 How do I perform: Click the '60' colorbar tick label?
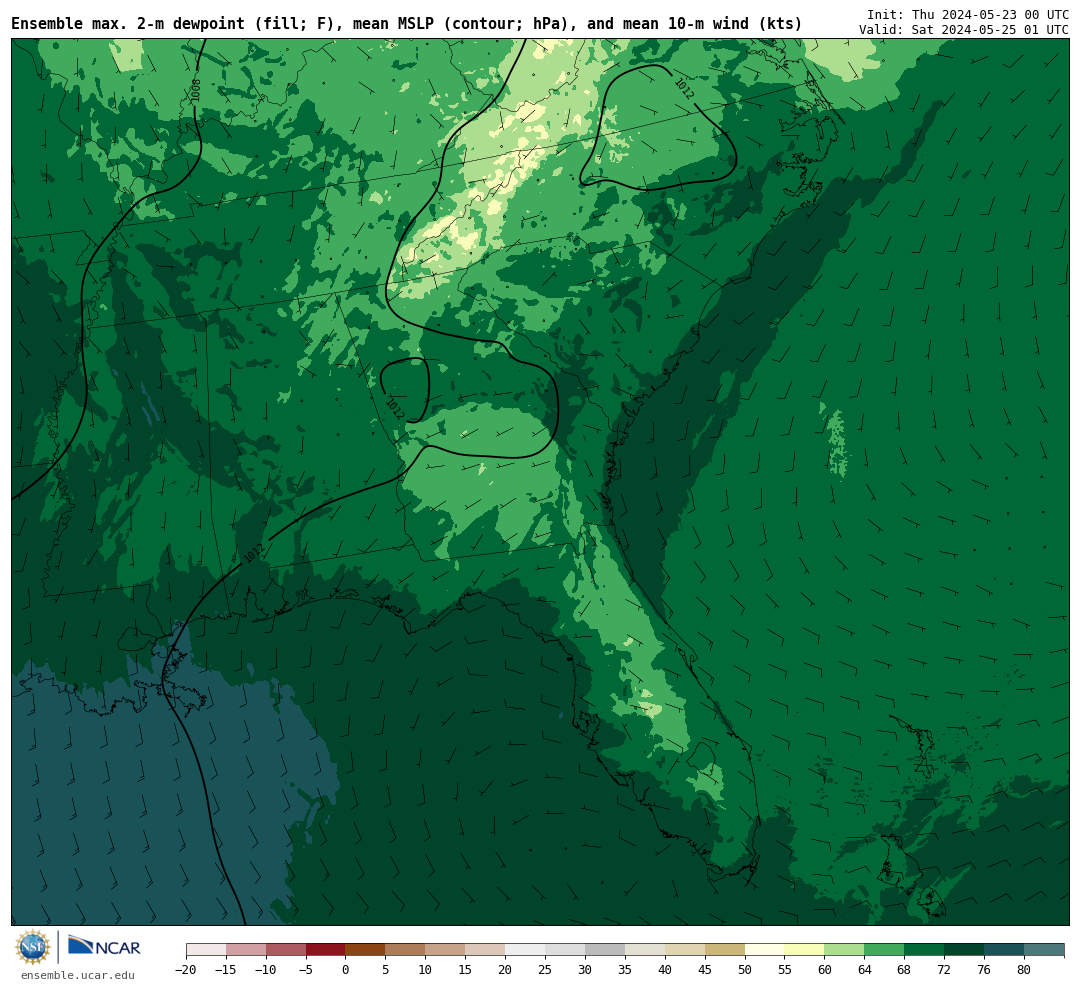pyautogui.click(x=824, y=969)
